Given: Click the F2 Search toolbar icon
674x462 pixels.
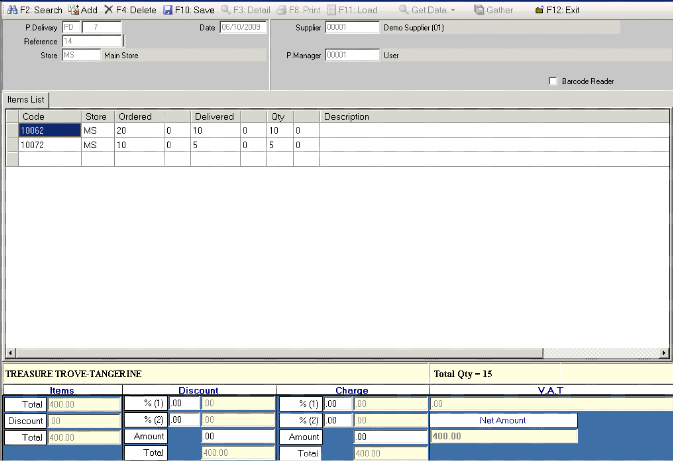Looking at the screenshot, I should pyautogui.click(x=11, y=9).
